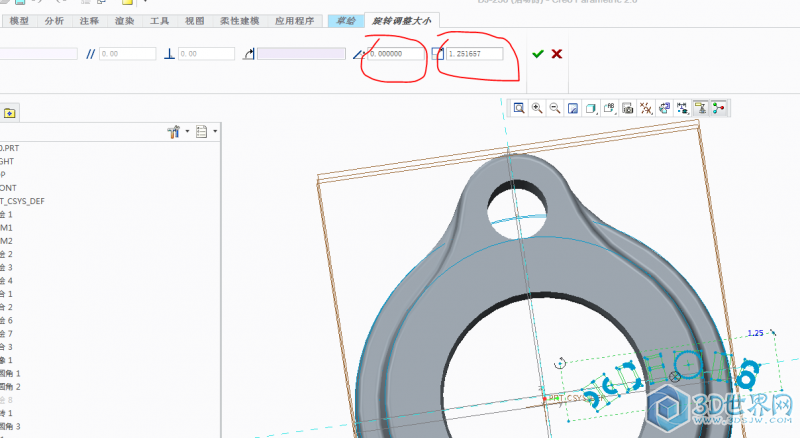Open the display style cube dropdown
This screenshot has width=800, height=438.
591,108
